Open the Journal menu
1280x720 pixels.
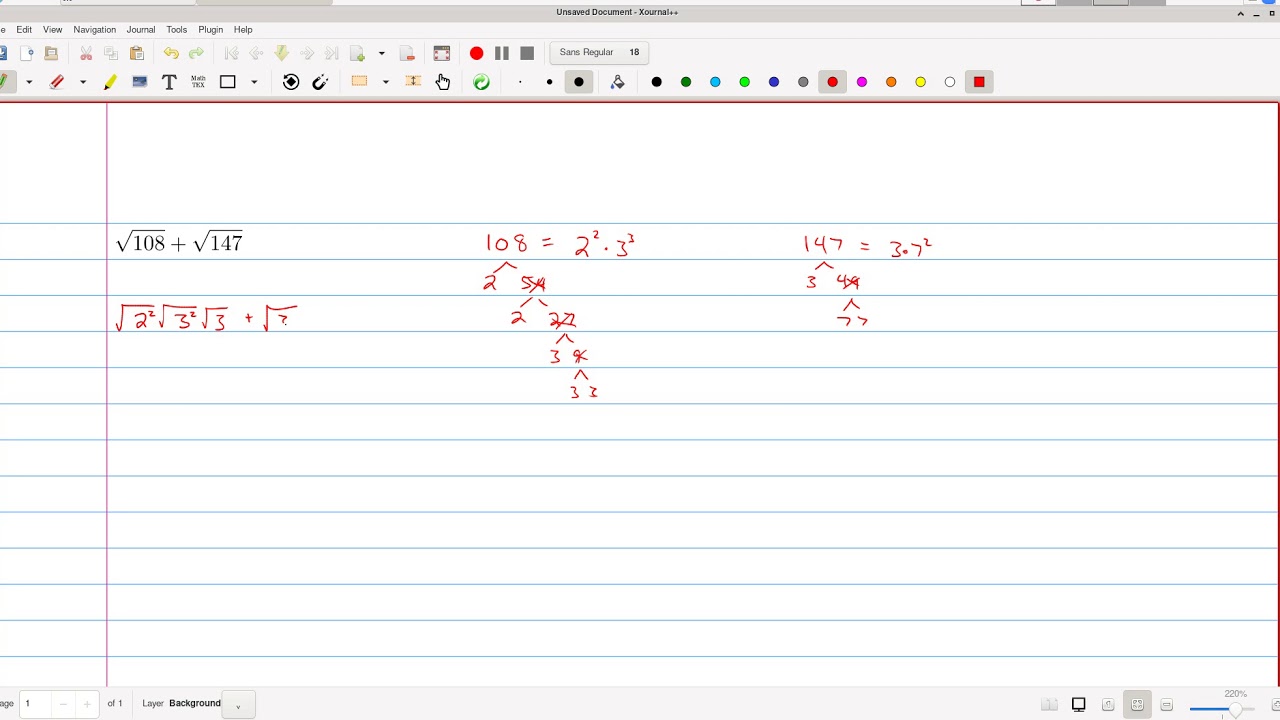click(141, 30)
